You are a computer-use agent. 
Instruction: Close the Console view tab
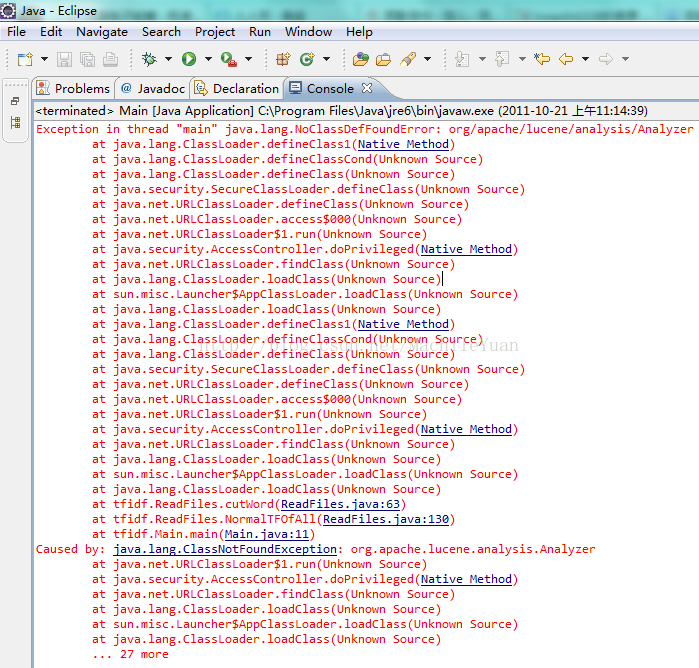click(x=366, y=88)
